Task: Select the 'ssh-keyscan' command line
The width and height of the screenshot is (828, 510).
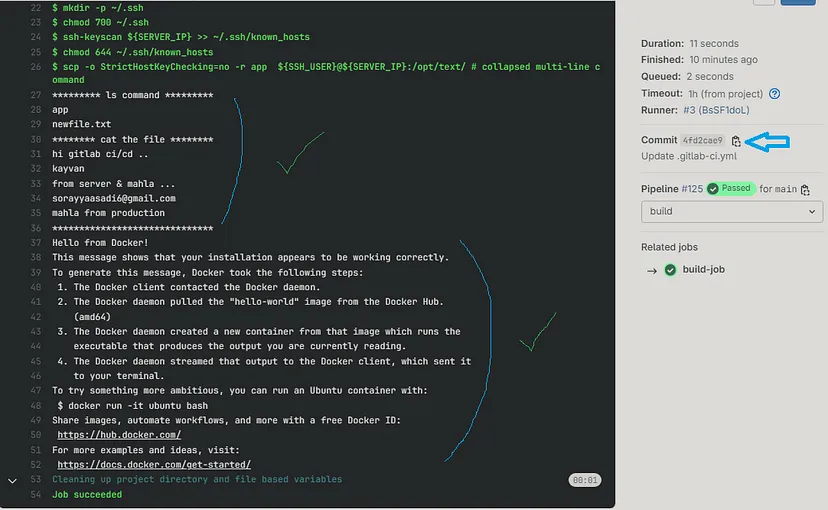Action: click(181, 37)
